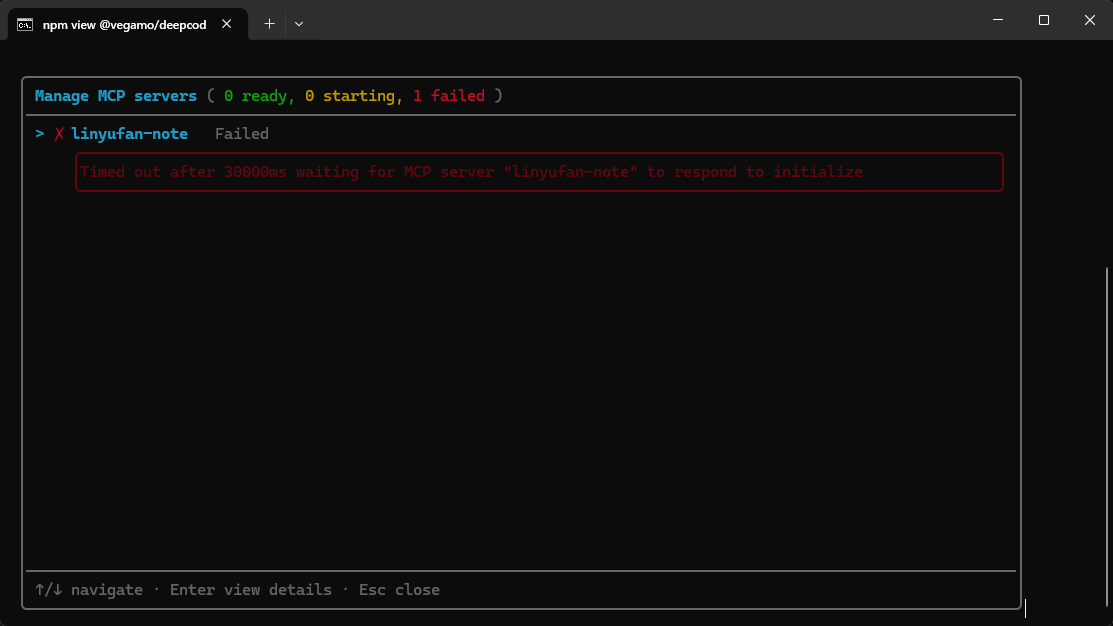Viewport: 1113px width, 626px height.
Task: Click the 0 ready counter
Action: 255,96
